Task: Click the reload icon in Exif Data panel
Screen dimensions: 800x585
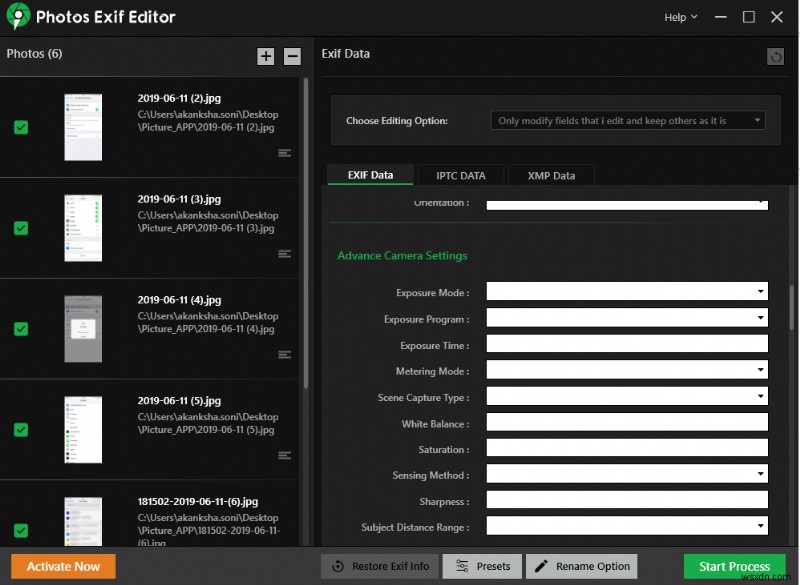Action: (776, 56)
